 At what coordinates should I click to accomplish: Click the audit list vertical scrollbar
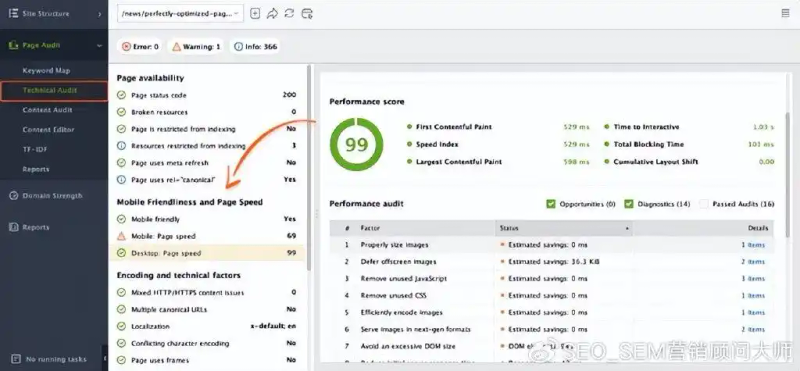tap(308, 167)
